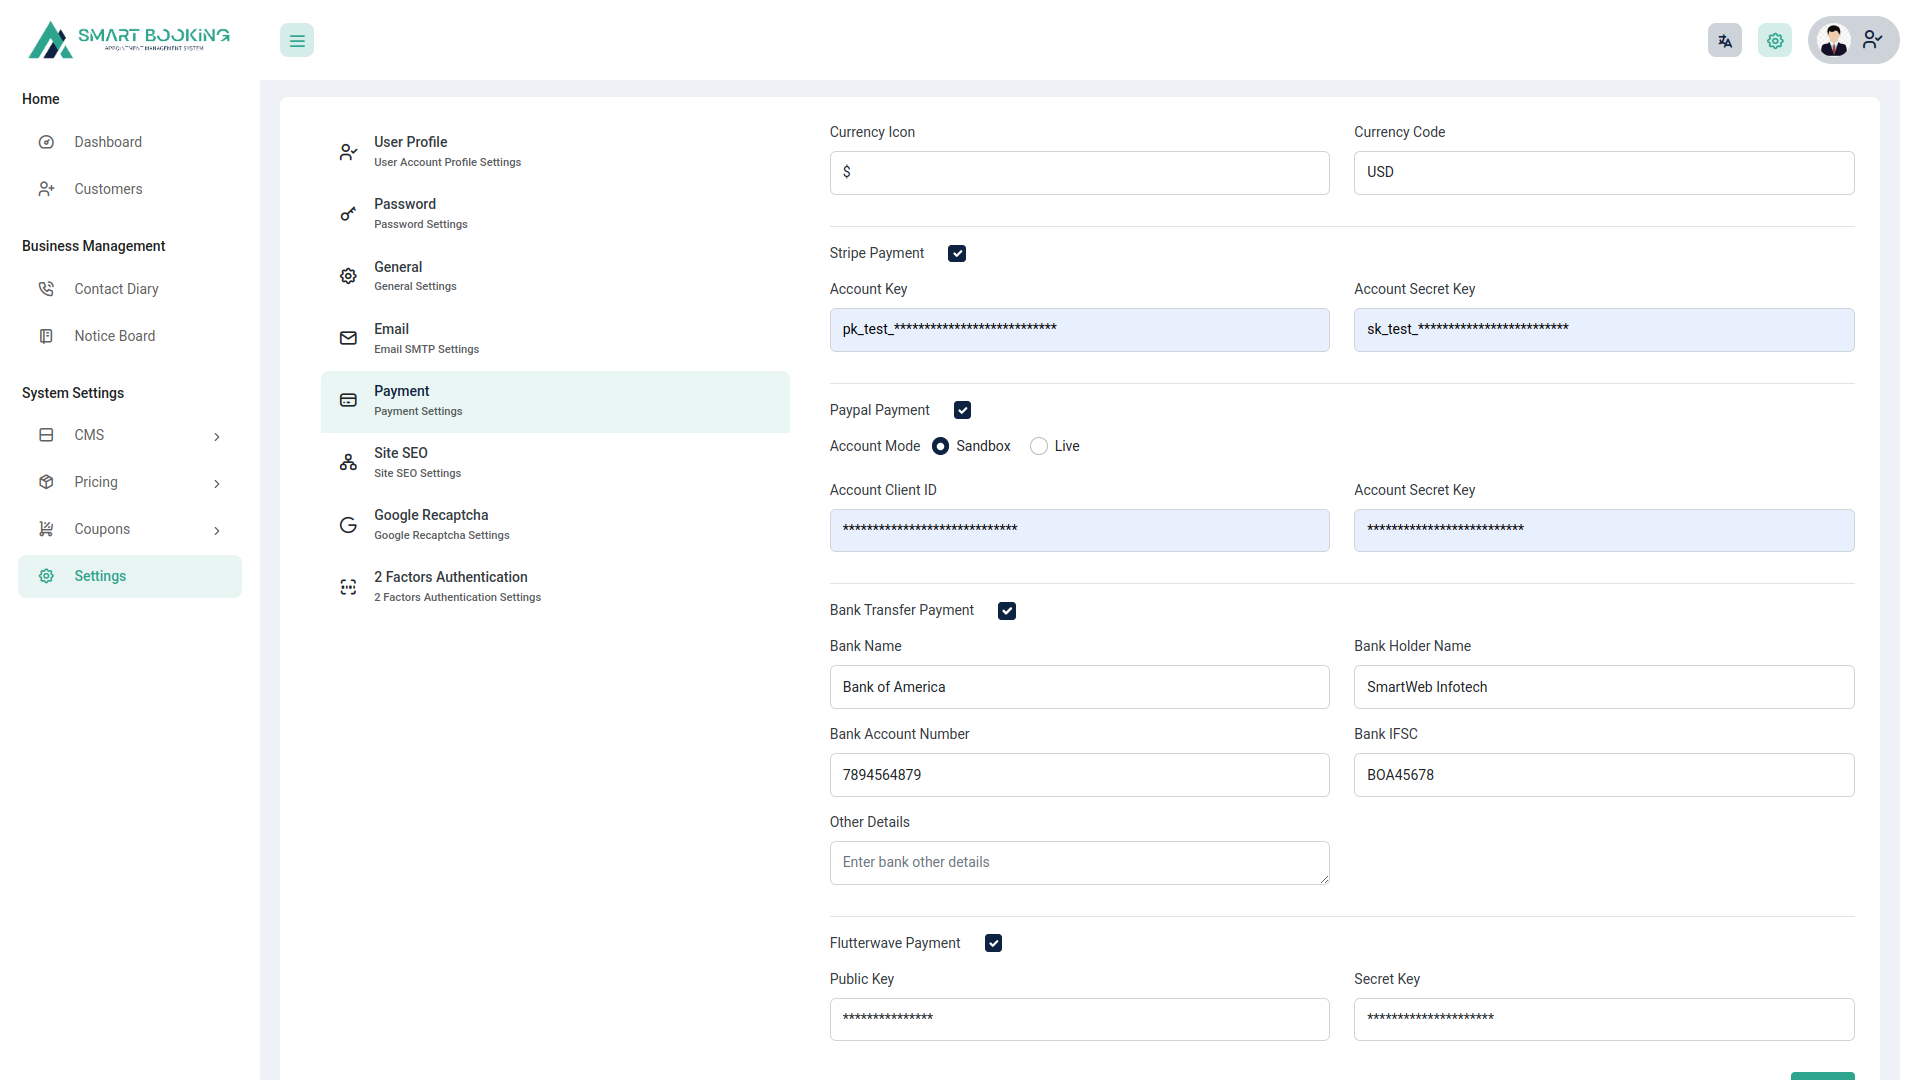The height and width of the screenshot is (1080, 1920).
Task: Open the Notice Board page
Action: coord(115,336)
